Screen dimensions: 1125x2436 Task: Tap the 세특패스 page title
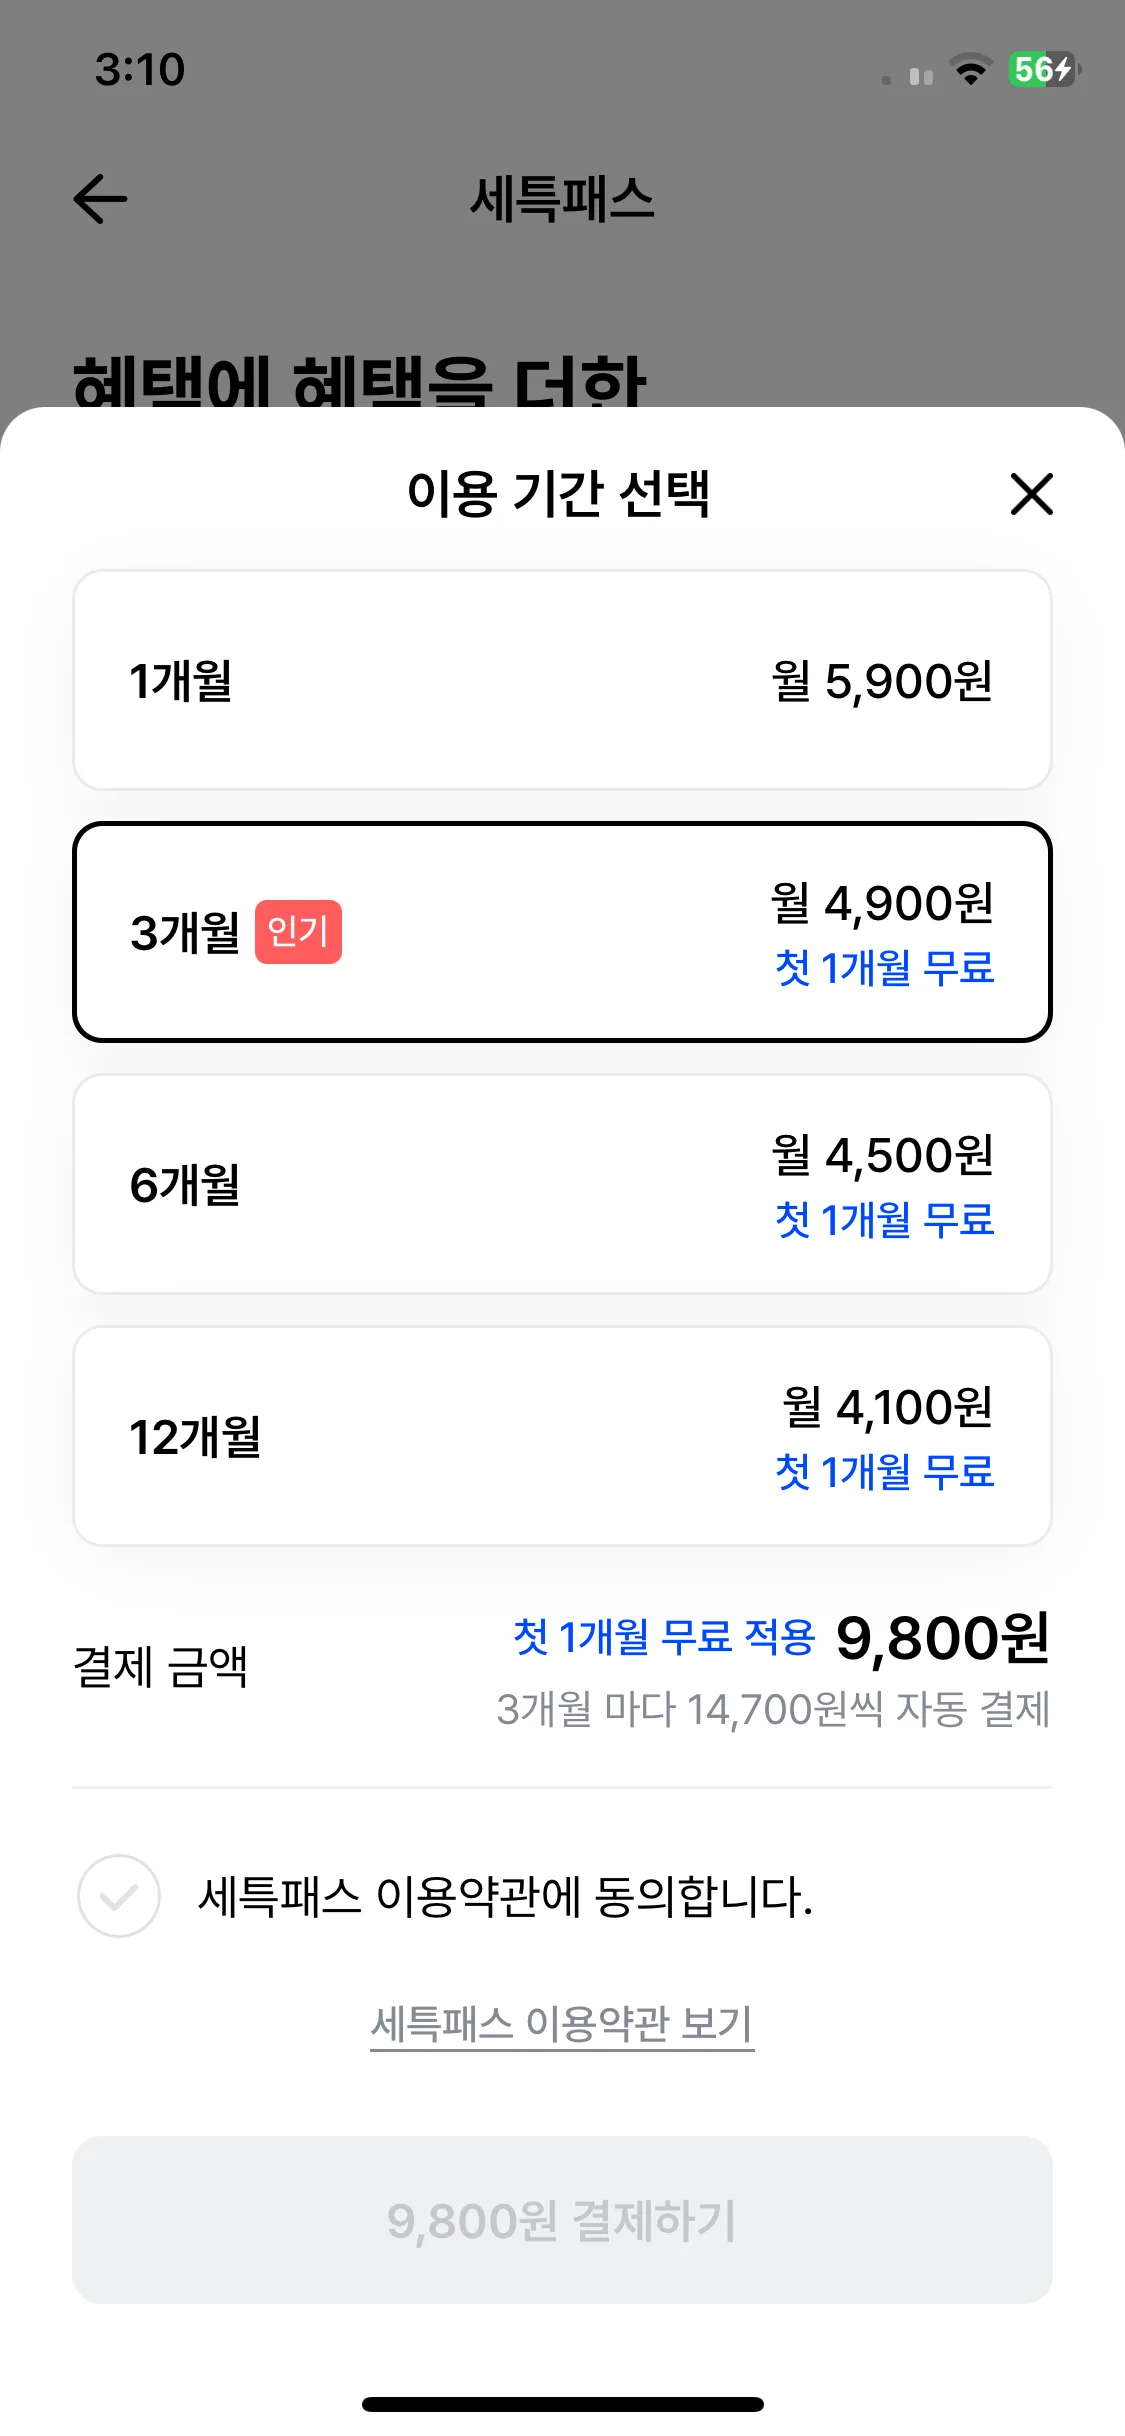[562, 198]
